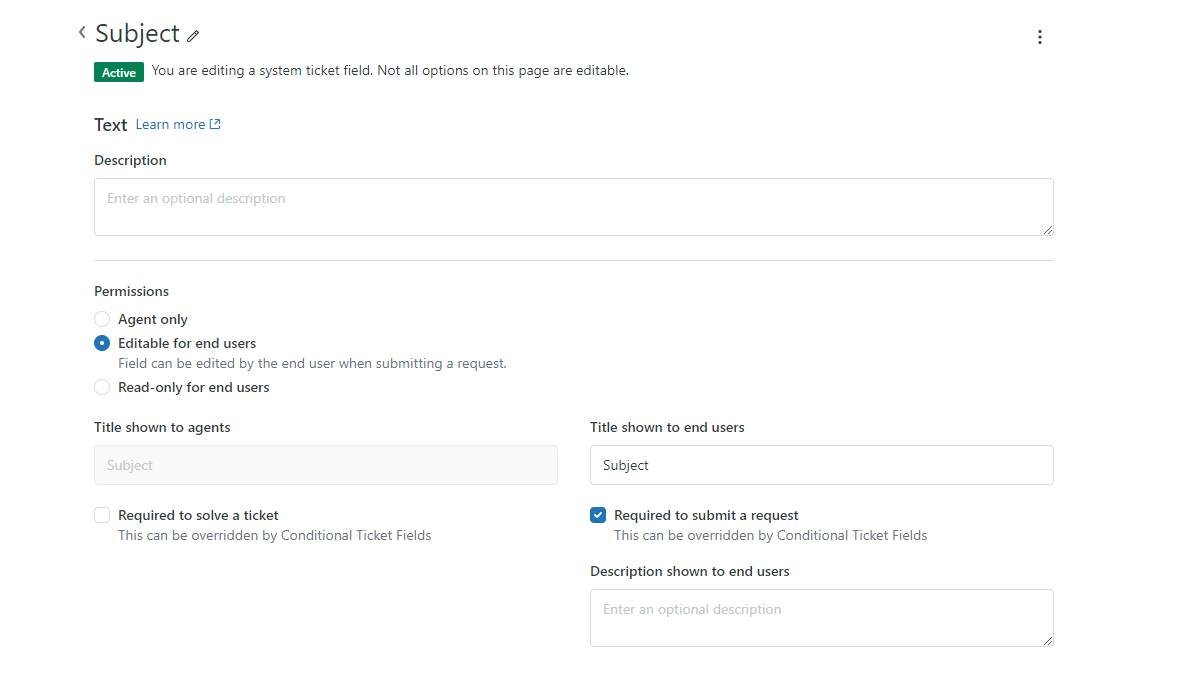
Task: Click the Description shown to end users label
Action: point(689,571)
